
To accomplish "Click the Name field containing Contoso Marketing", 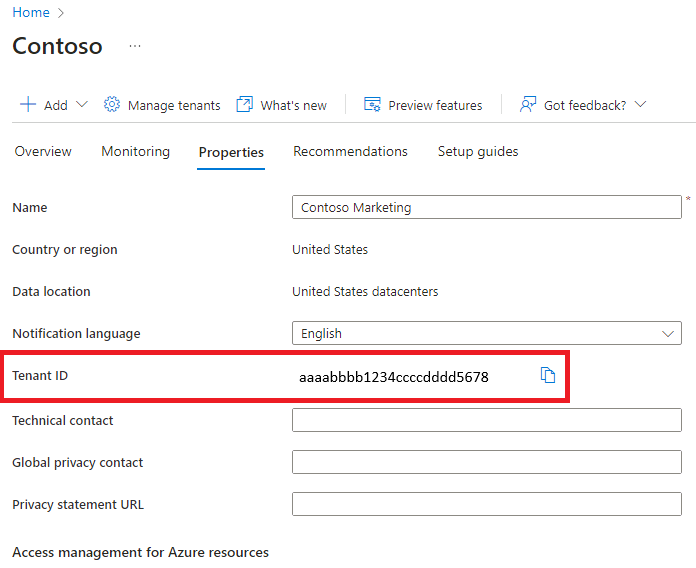I will tap(486, 208).
